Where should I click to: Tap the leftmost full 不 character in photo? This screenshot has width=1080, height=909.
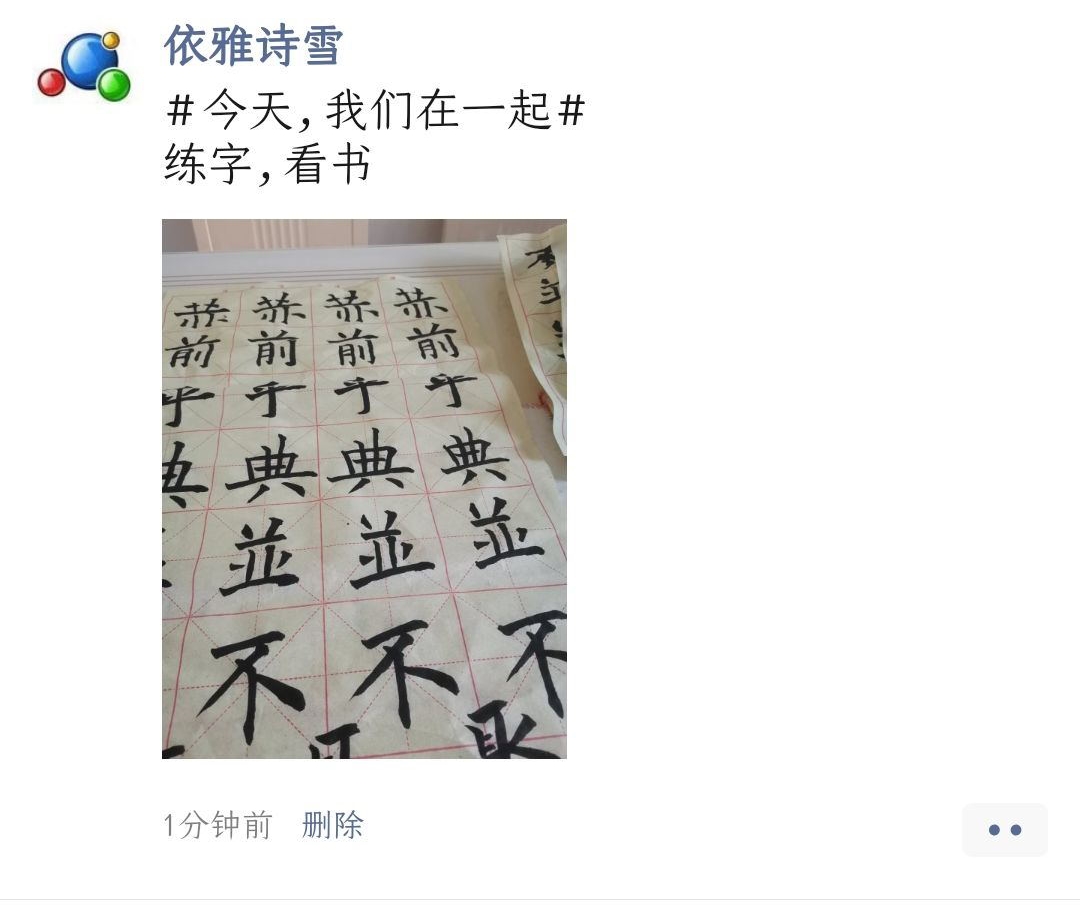point(251,680)
